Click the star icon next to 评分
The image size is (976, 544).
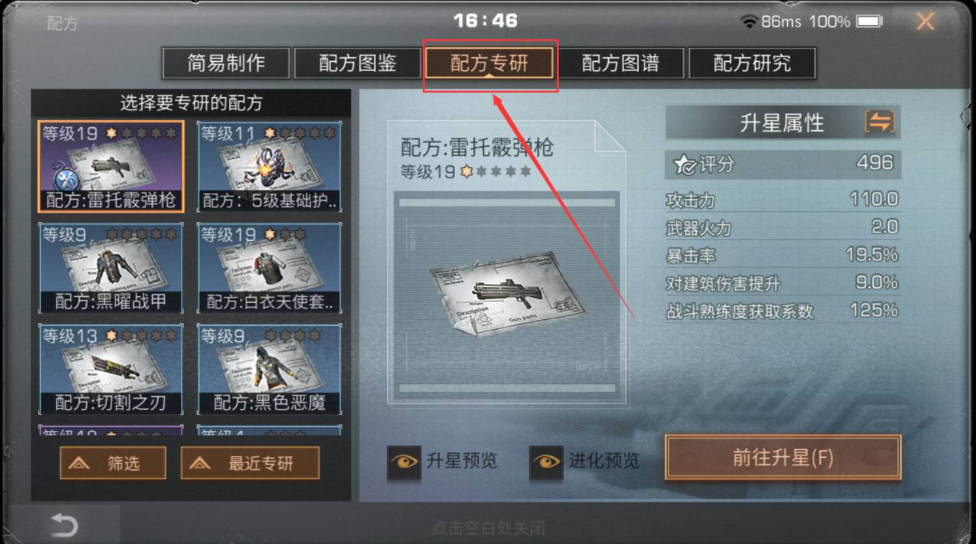684,165
